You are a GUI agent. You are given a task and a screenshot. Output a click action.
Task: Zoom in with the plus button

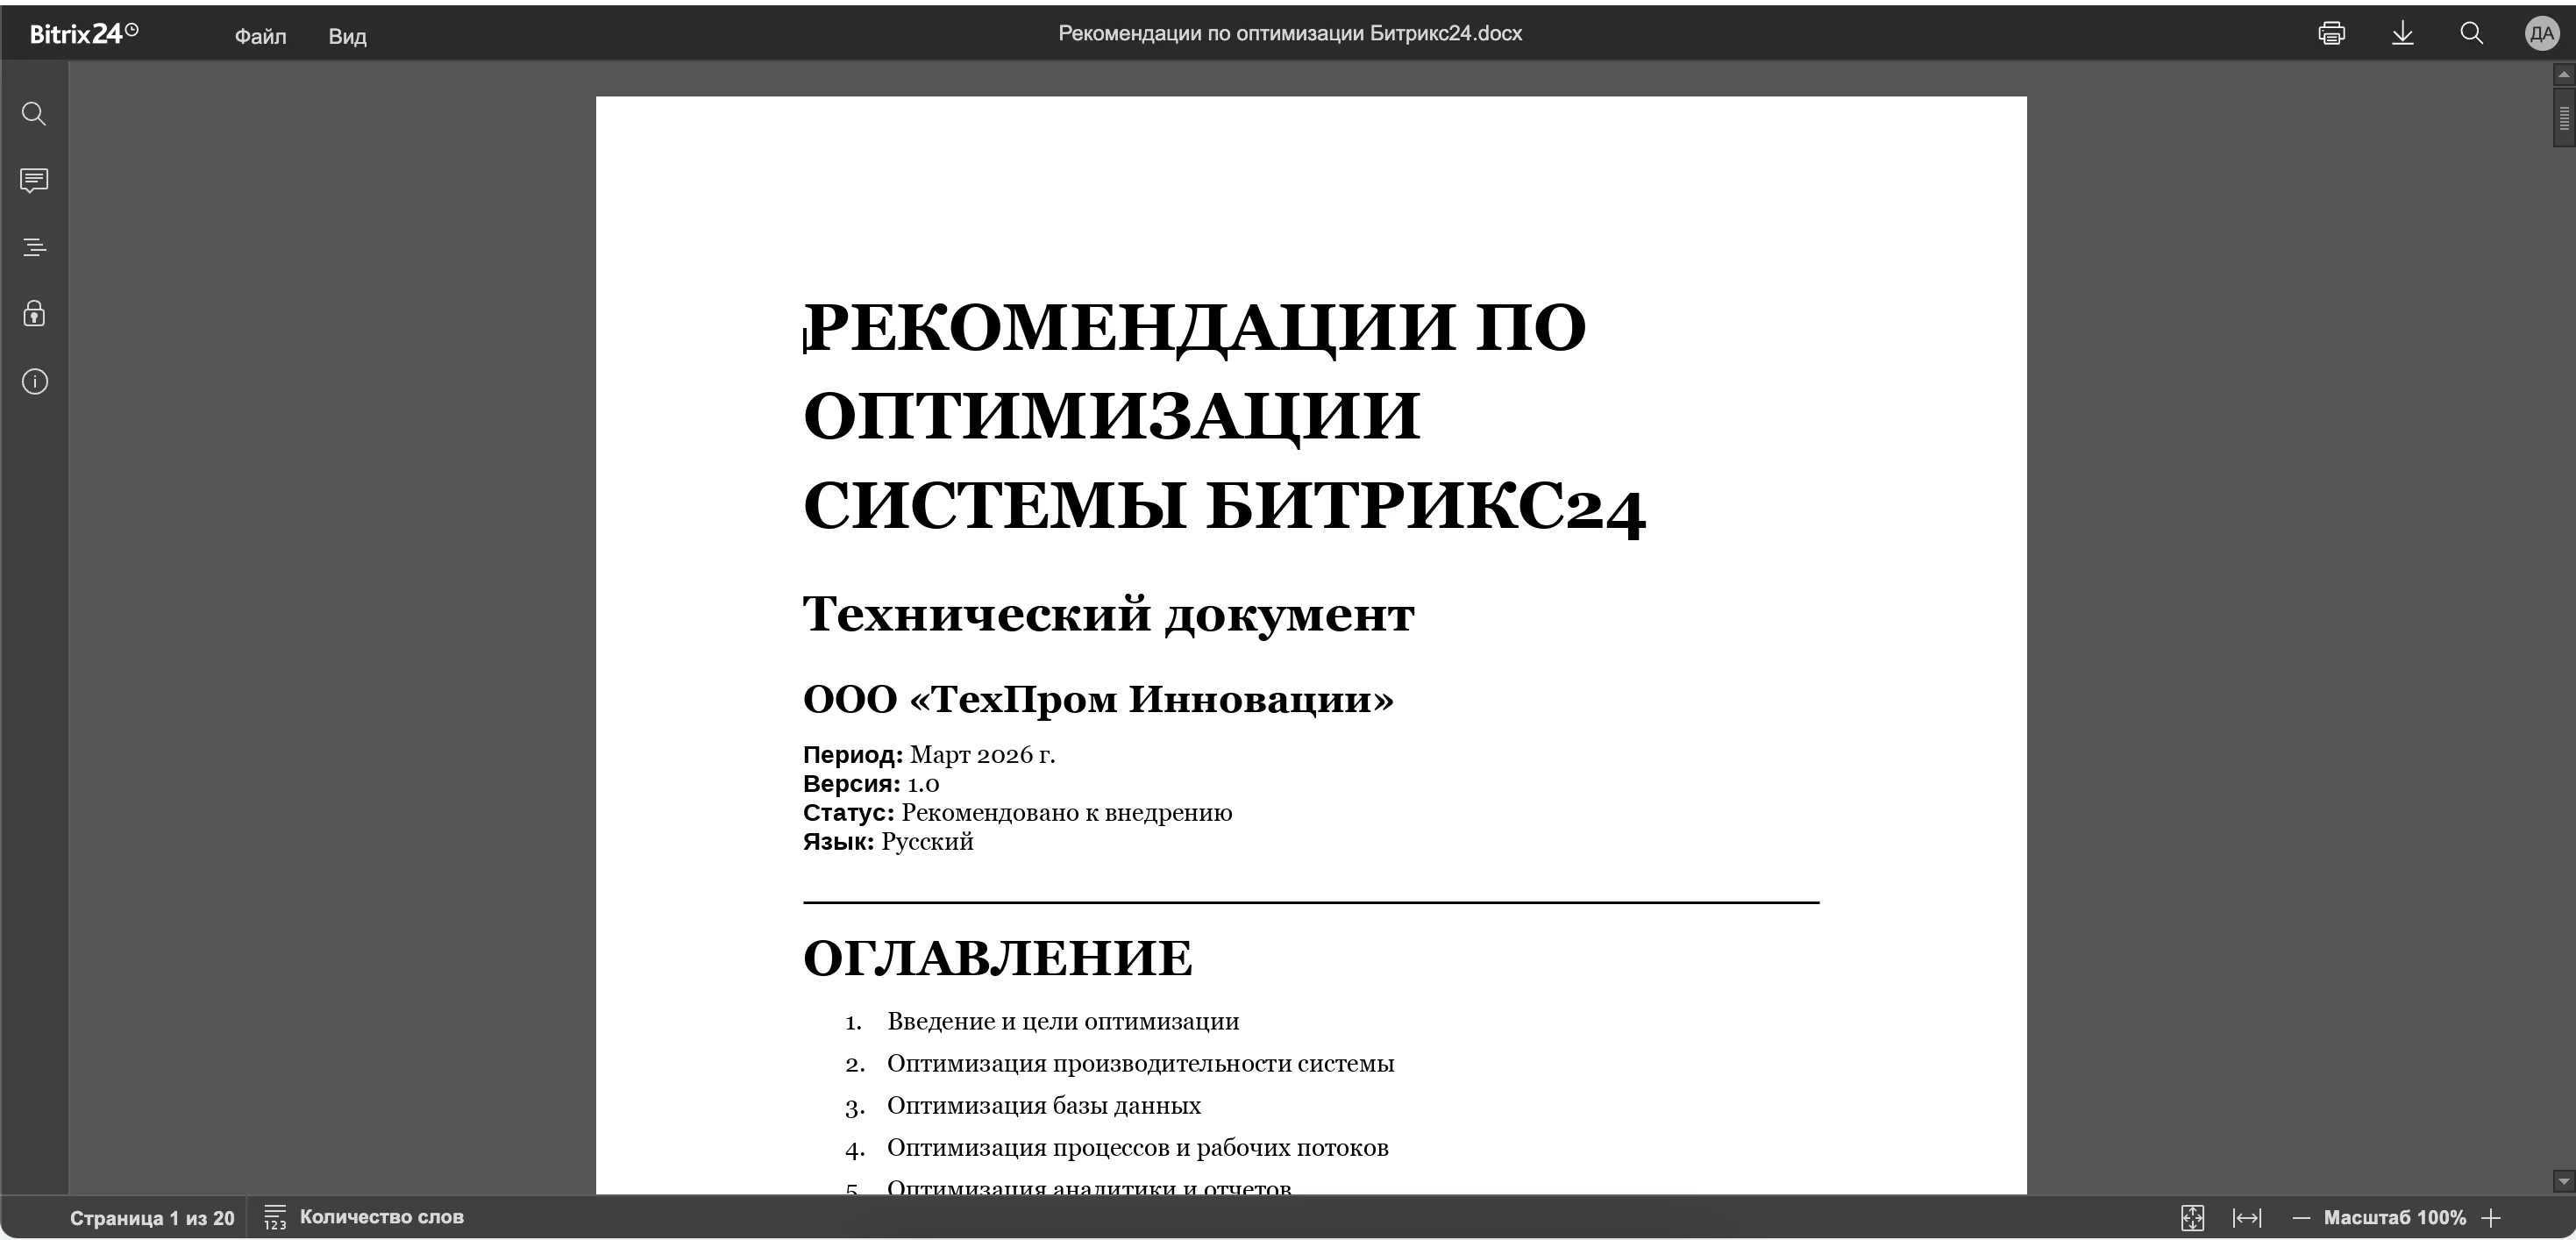coord(2492,1218)
